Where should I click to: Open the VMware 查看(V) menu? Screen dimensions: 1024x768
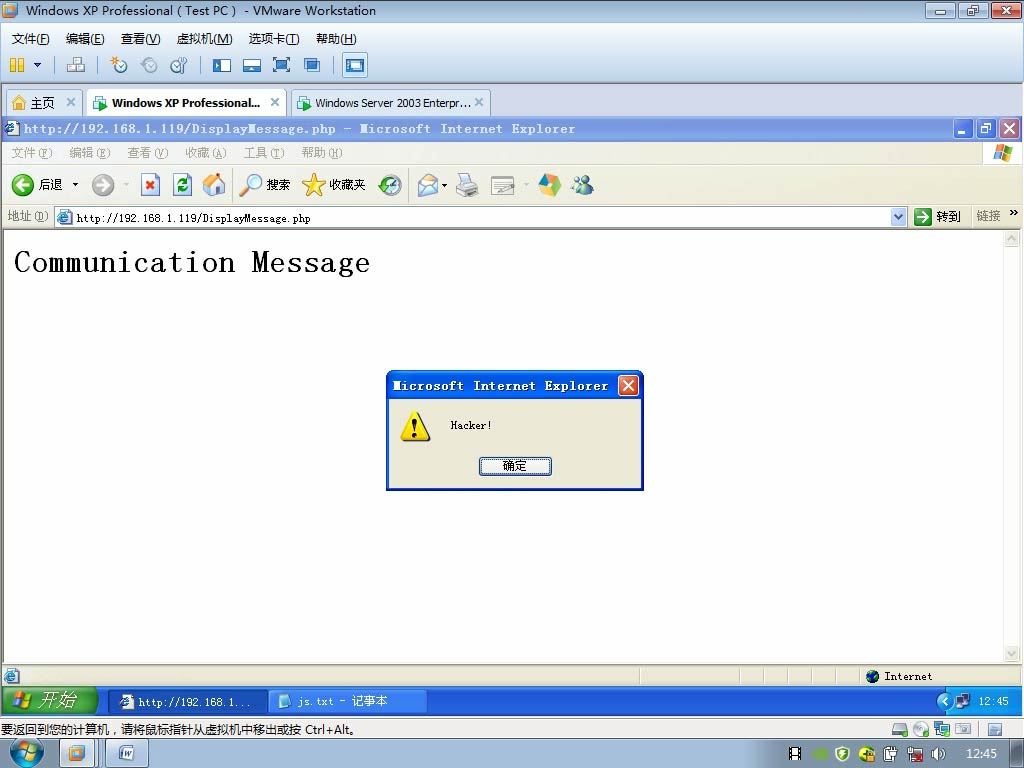tap(140, 39)
